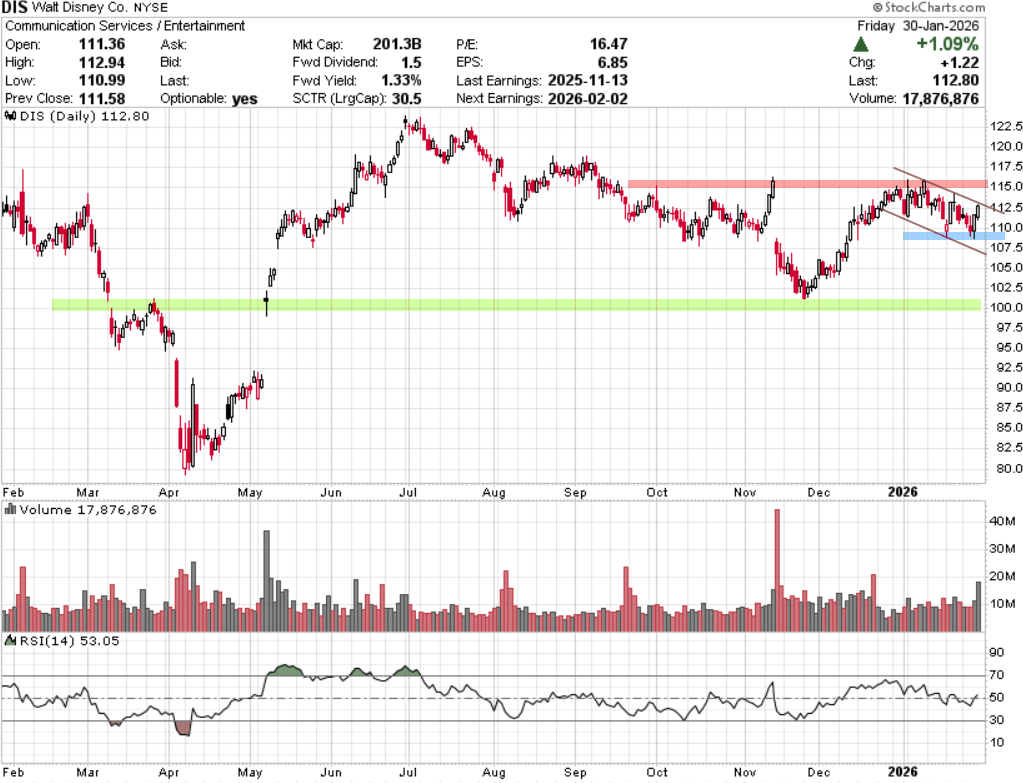This screenshot has width=1023, height=783.
Task: Click the NYSE exchange label
Action: click(x=151, y=8)
